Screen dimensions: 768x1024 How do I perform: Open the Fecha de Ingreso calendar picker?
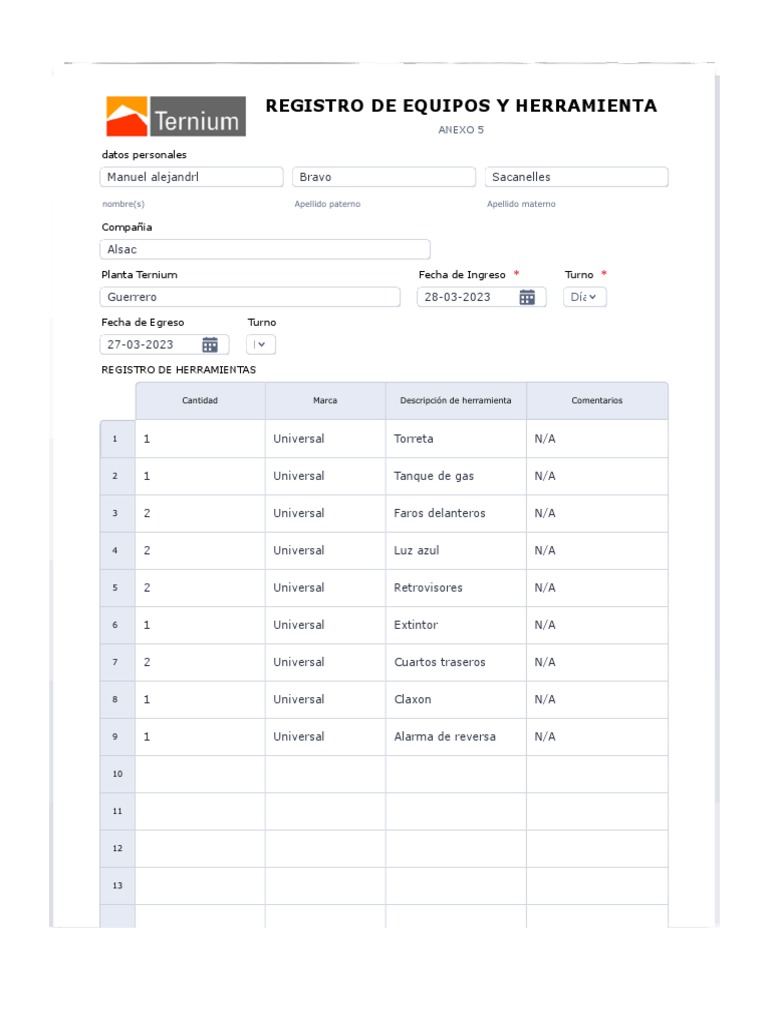[x=527, y=297]
